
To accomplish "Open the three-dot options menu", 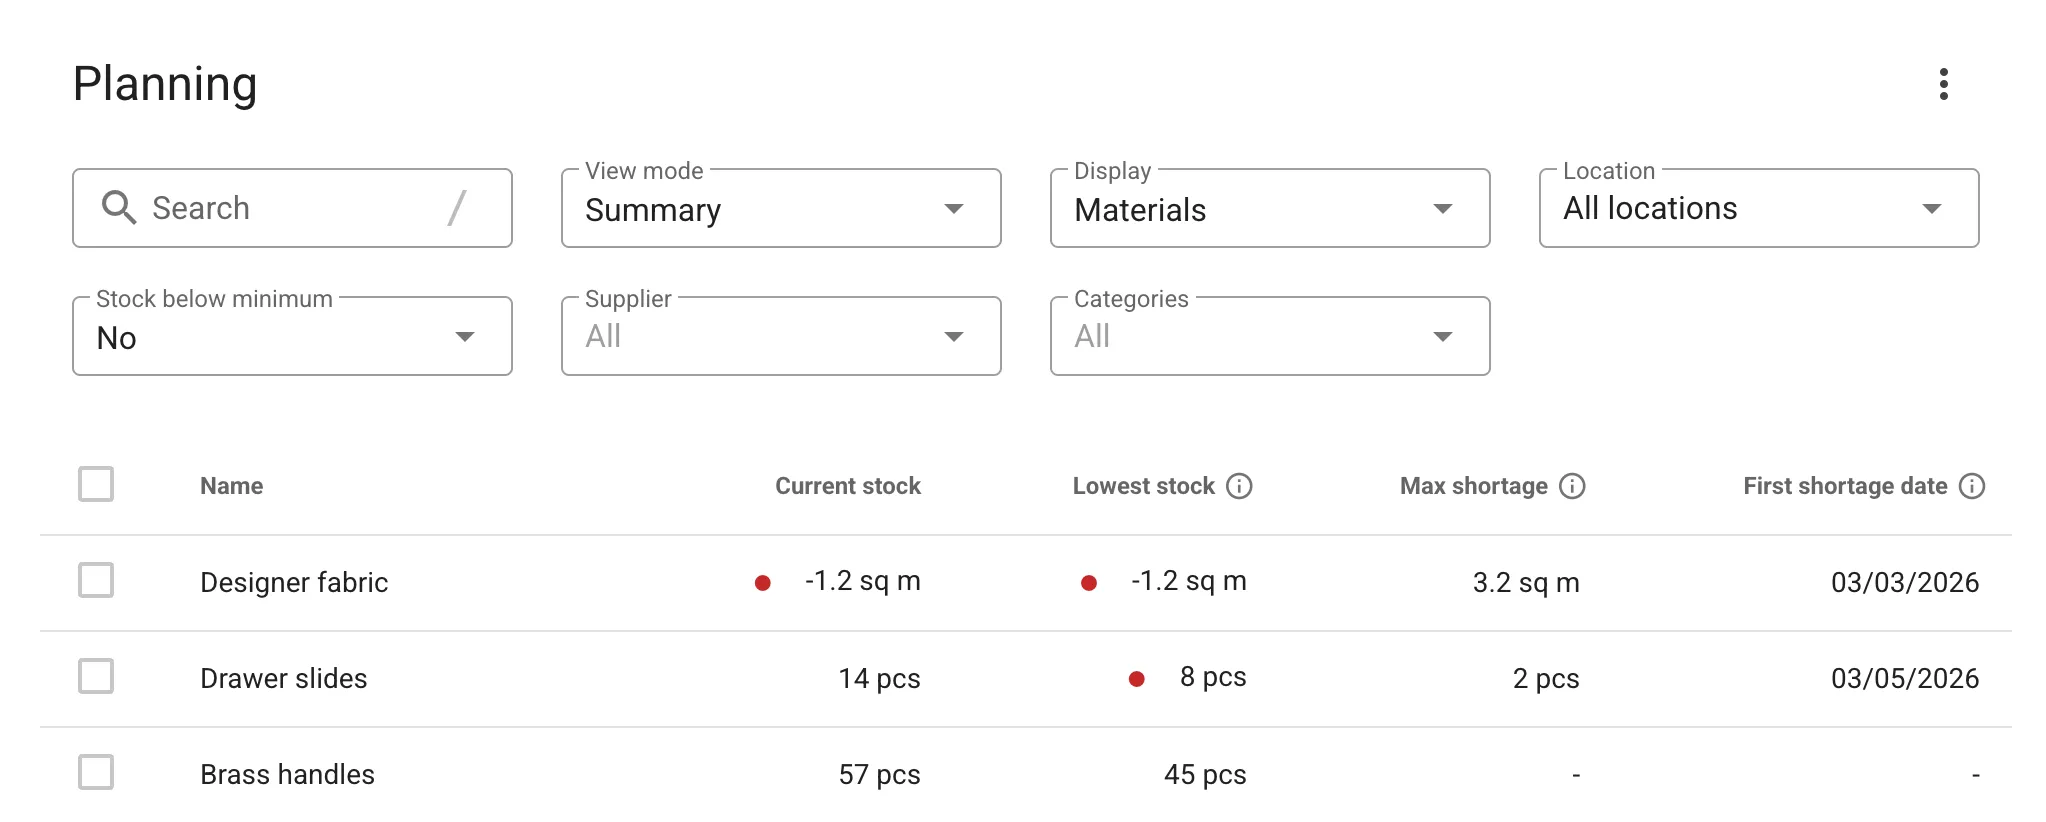I will coord(1943,86).
